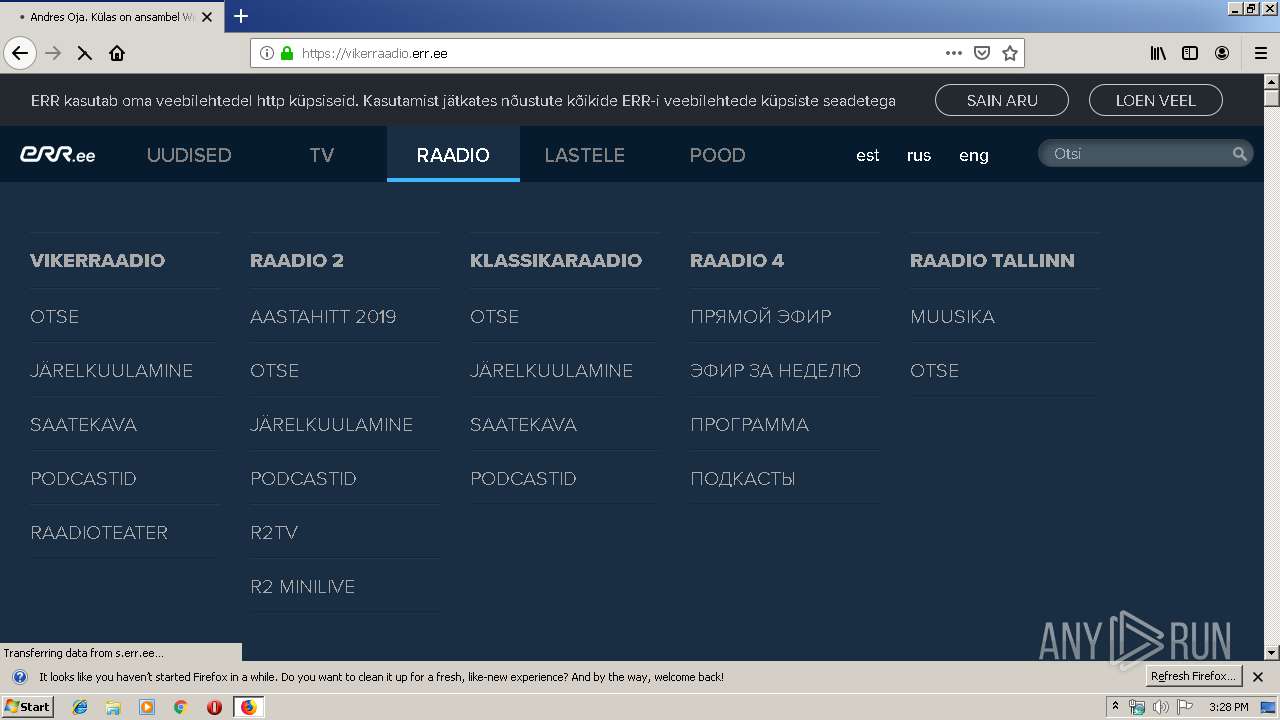Open Opera from the taskbar
This screenshot has width=1280, height=720.
coord(214,707)
